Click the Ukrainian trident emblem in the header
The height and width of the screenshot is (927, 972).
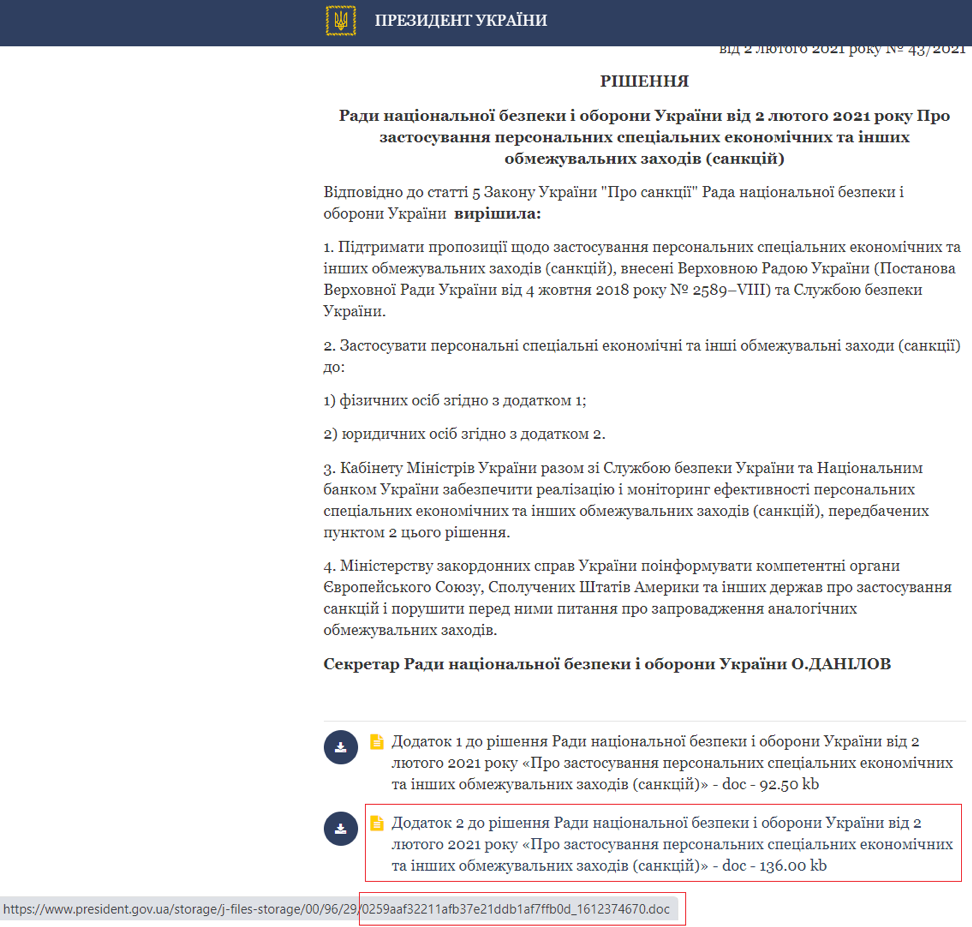pyautogui.click(x=340, y=20)
